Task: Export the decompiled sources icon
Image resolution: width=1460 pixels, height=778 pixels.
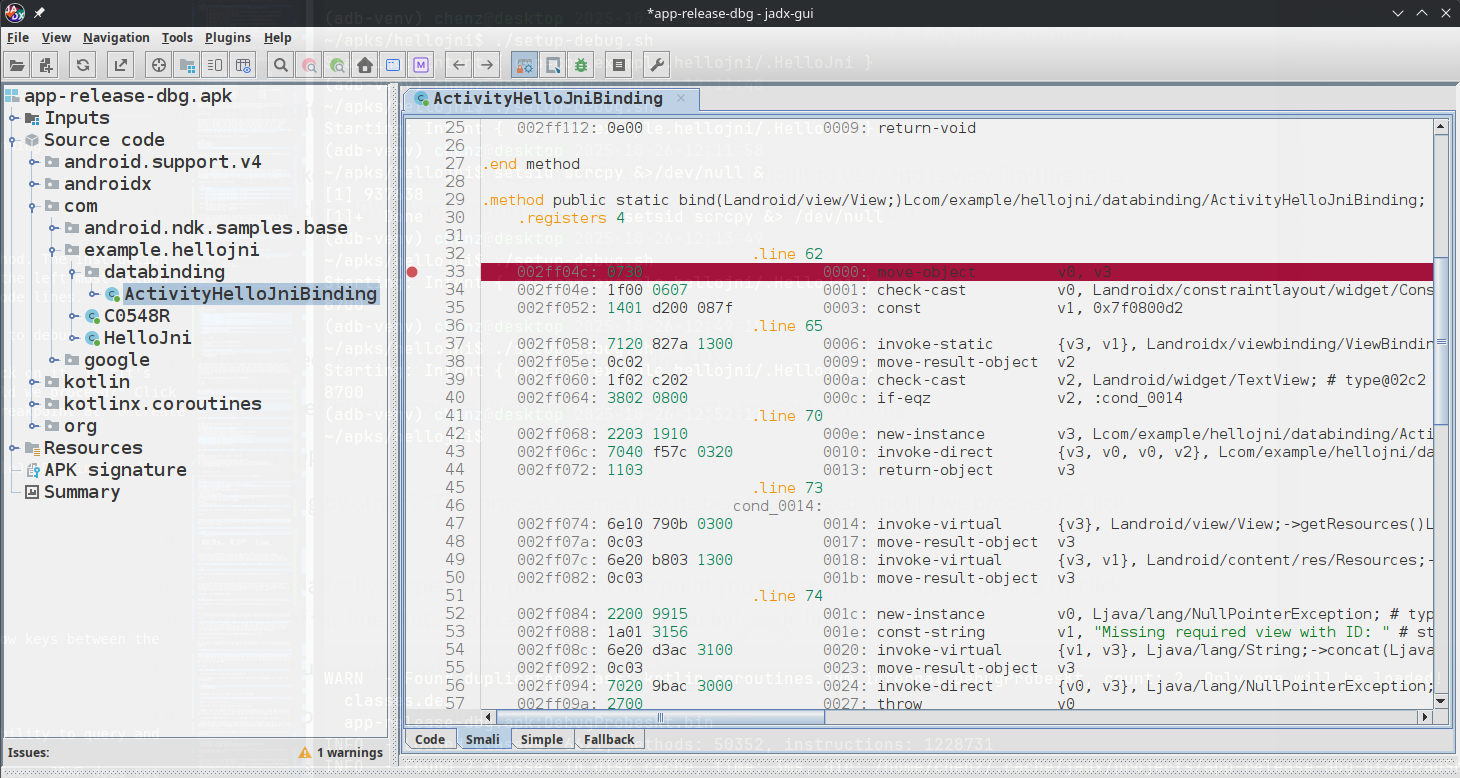Action: tap(121, 64)
